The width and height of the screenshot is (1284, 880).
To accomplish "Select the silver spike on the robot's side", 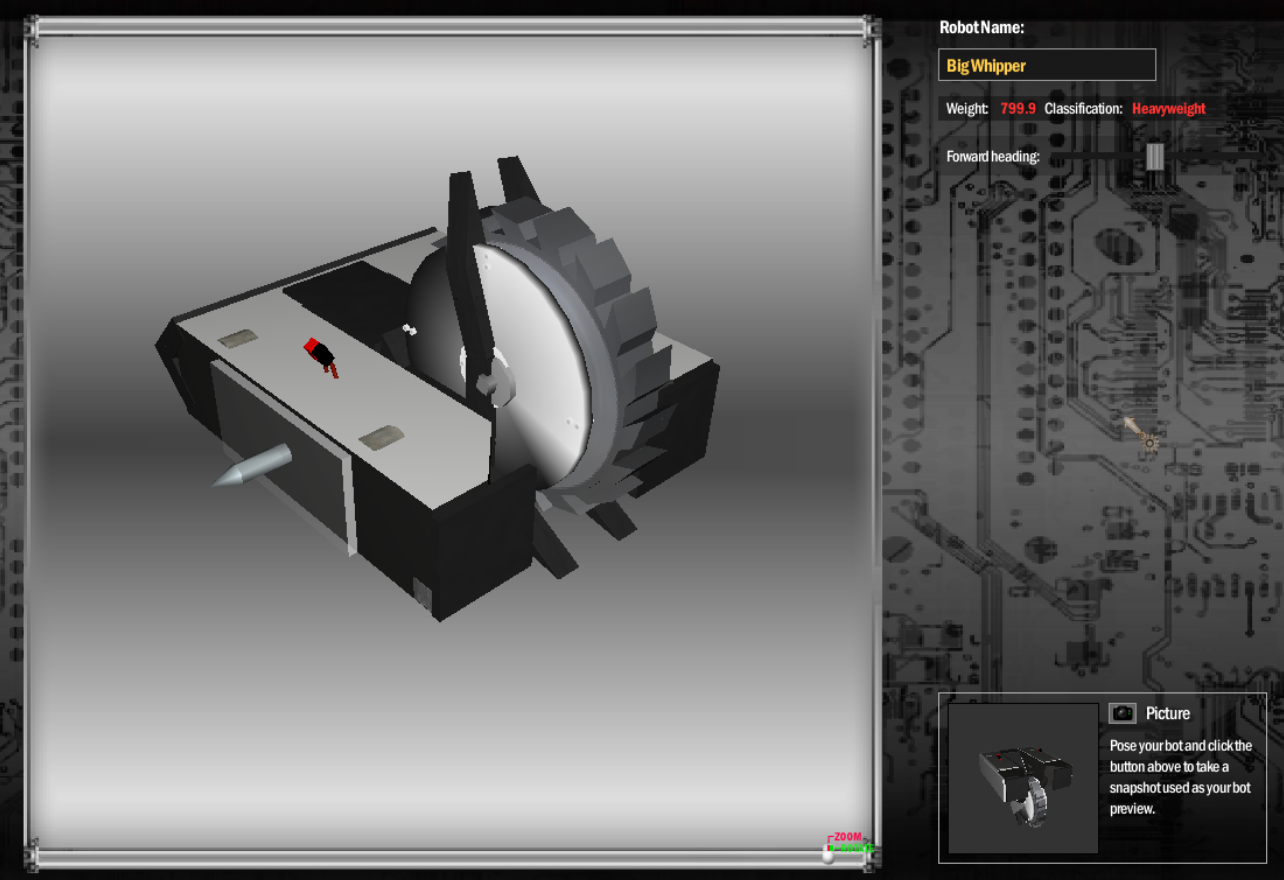I will pyautogui.click(x=254, y=467).
